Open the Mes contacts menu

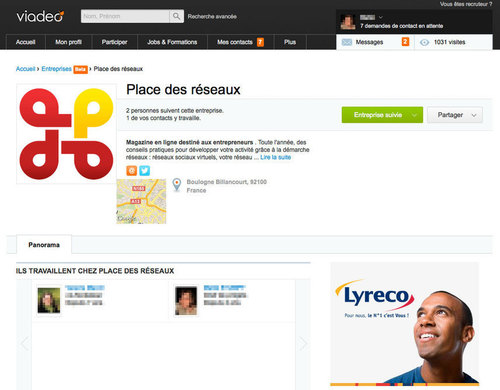click(240, 42)
